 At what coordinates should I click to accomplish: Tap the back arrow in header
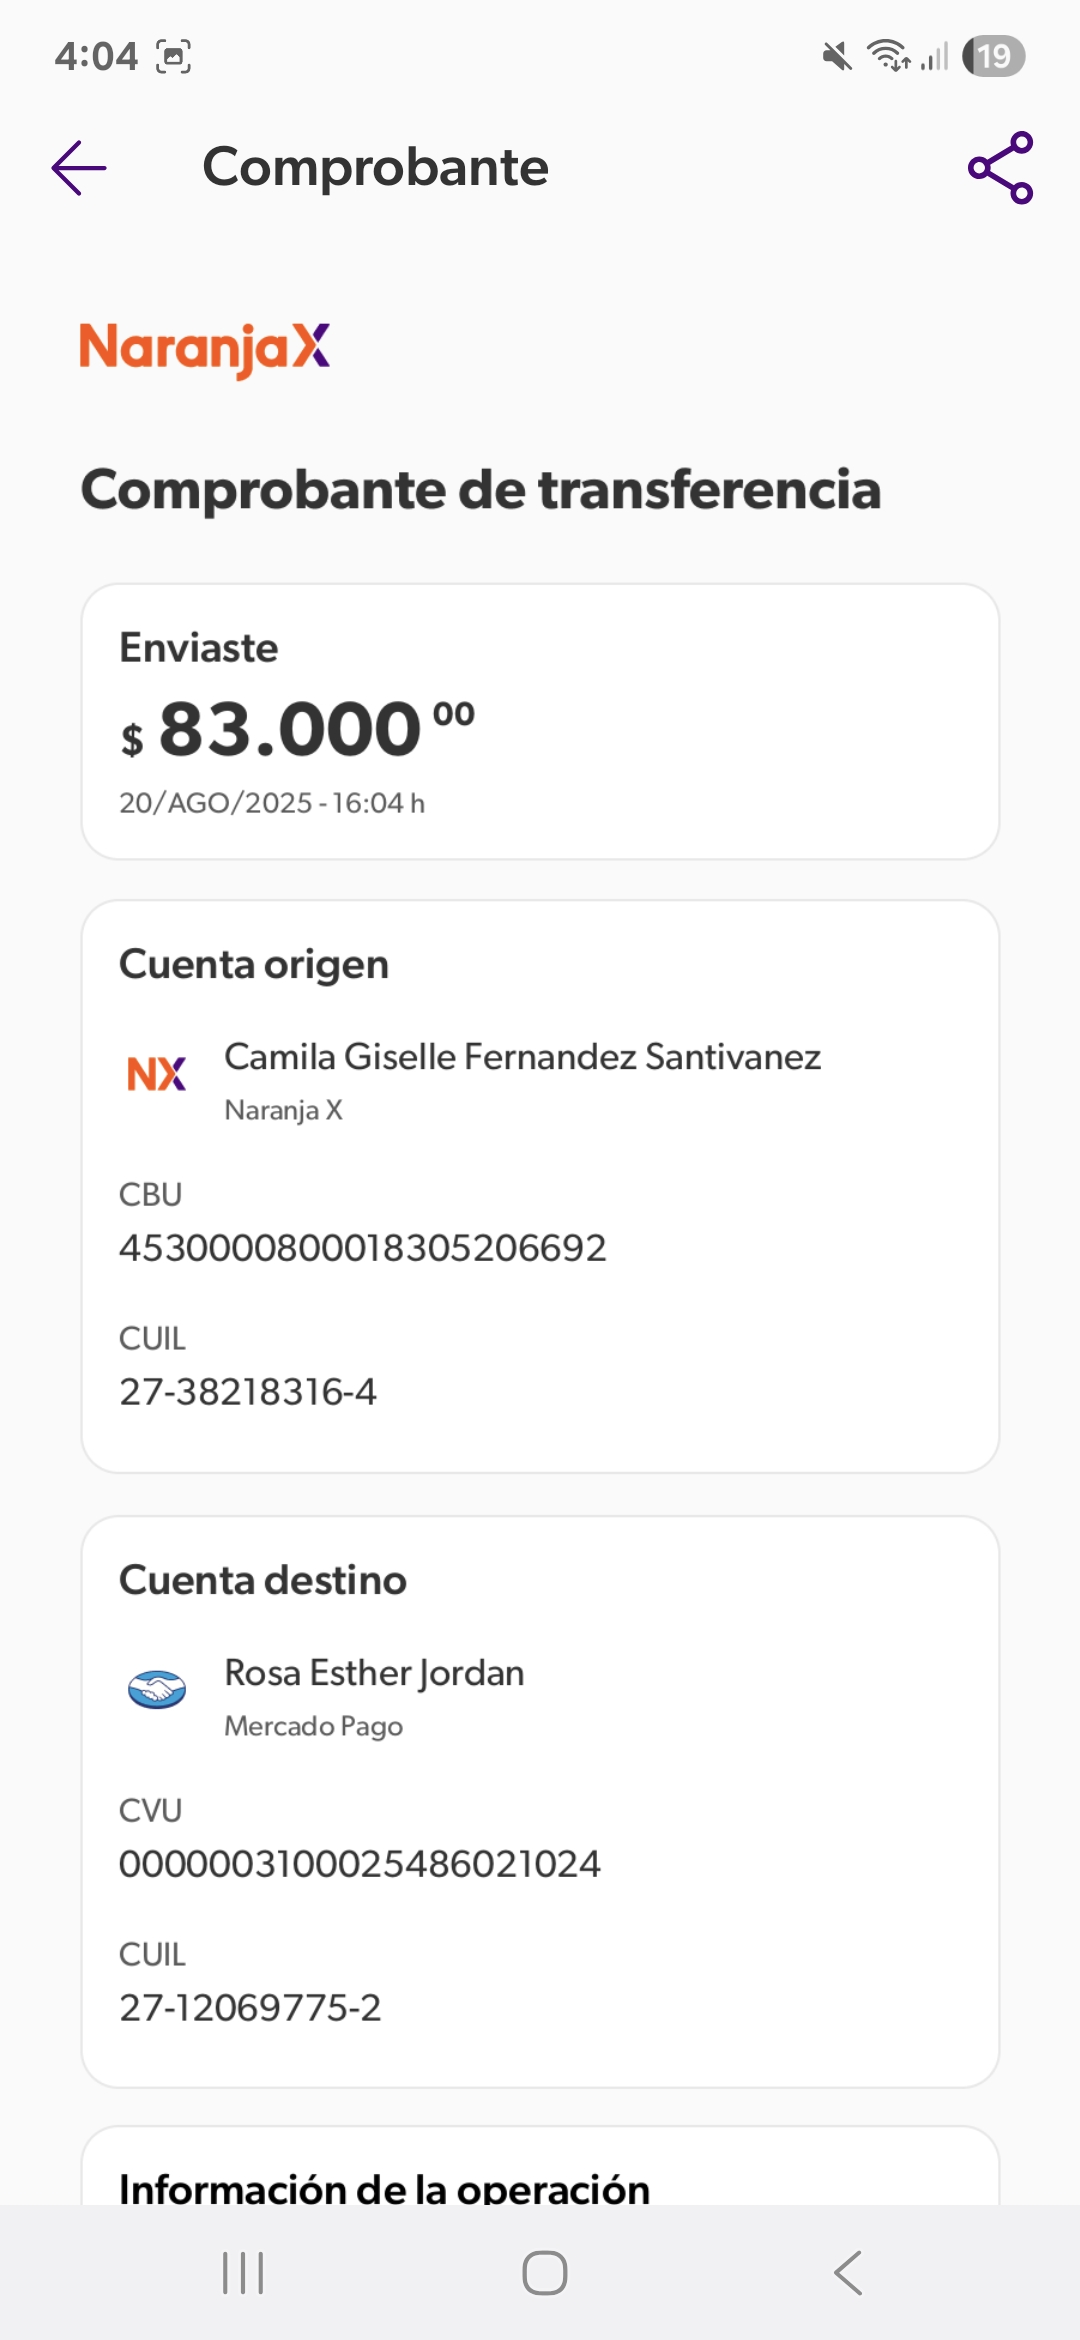(x=79, y=168)
